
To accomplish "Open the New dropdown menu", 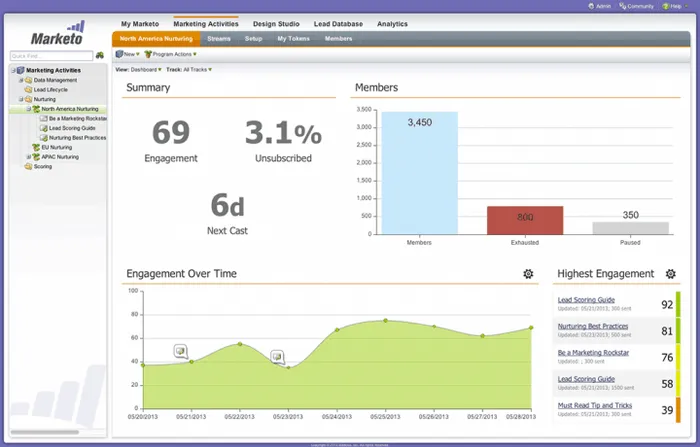I will tap(127, 54).
